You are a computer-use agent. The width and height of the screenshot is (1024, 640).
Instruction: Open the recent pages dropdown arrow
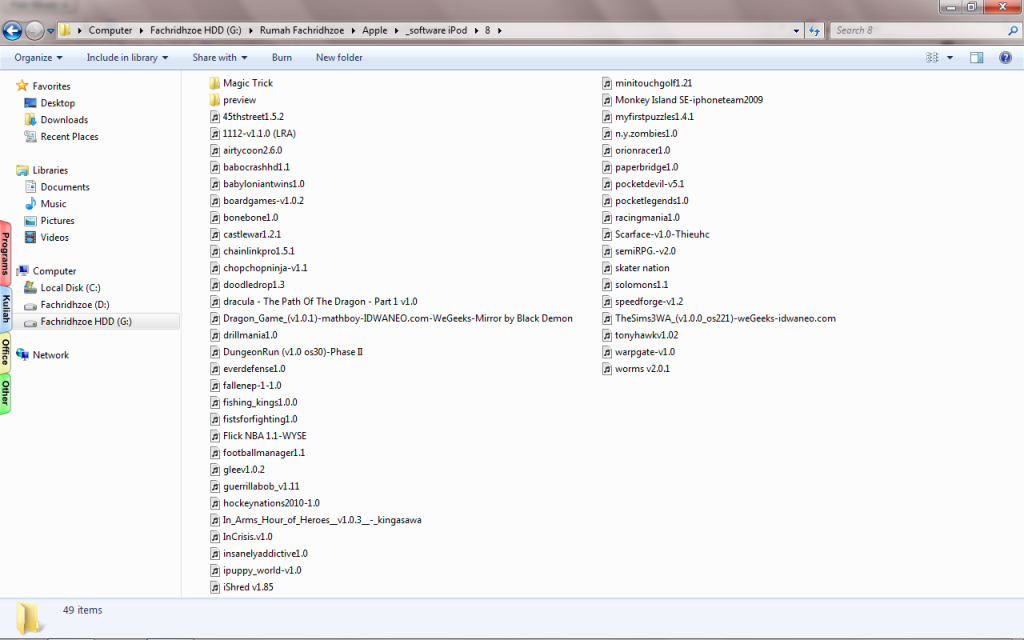50,31
